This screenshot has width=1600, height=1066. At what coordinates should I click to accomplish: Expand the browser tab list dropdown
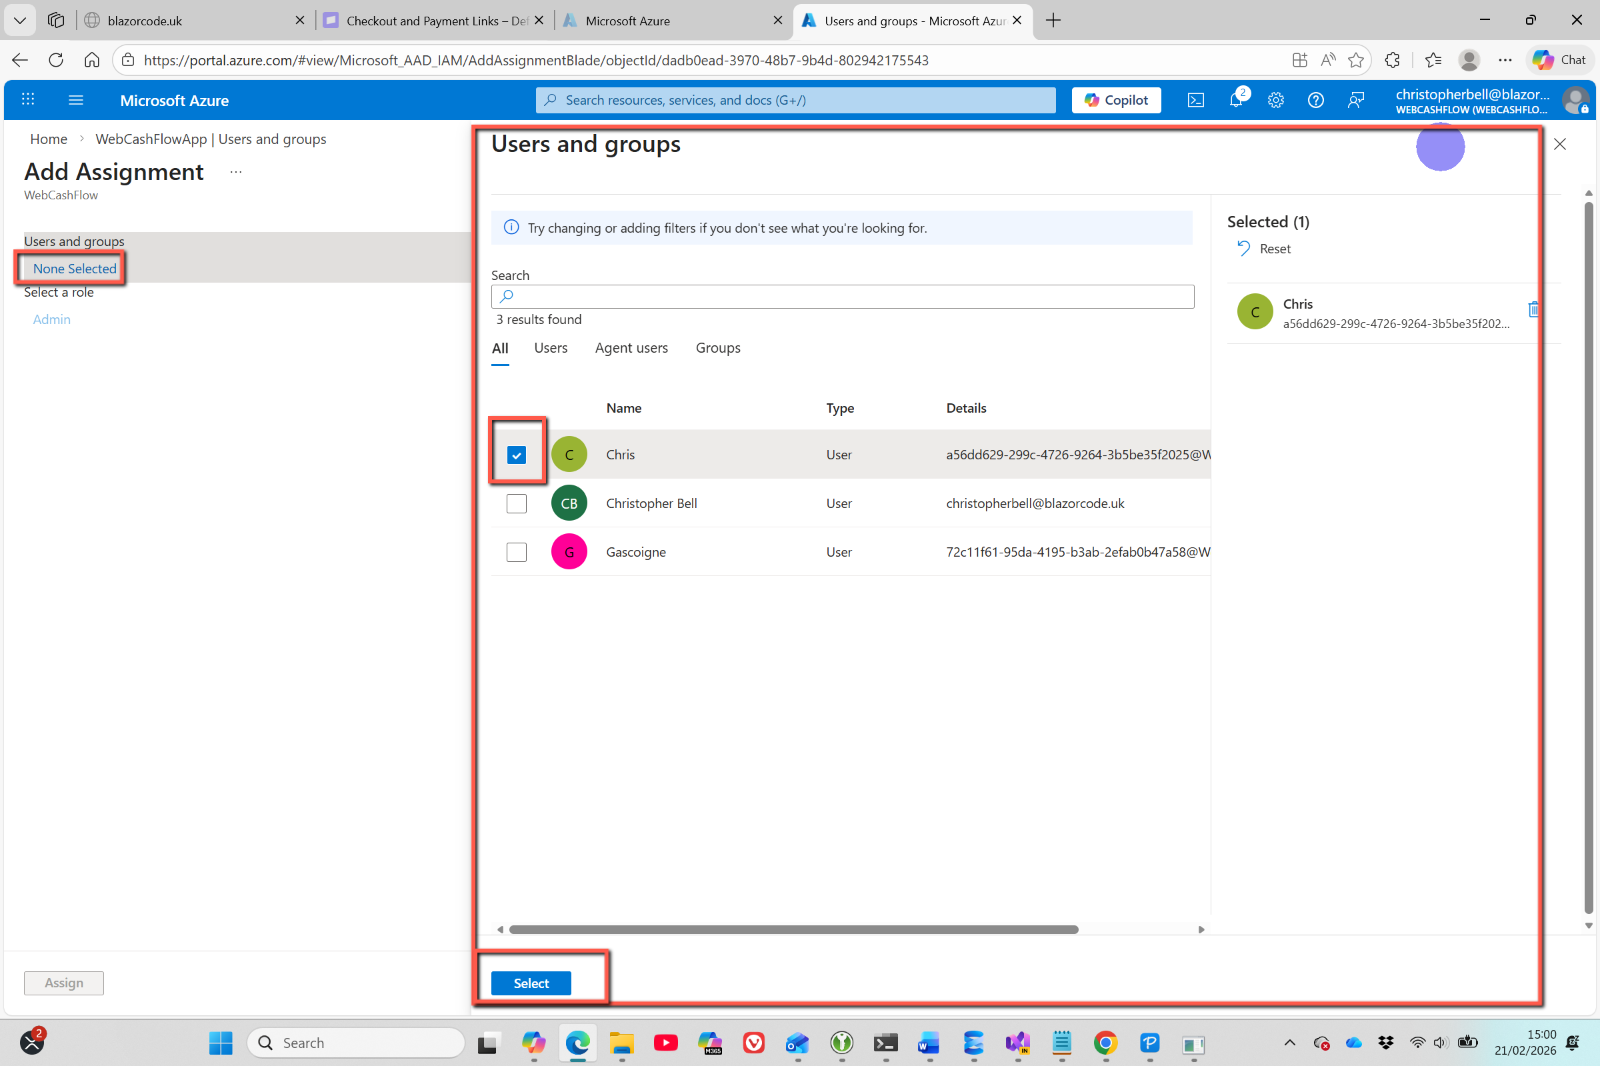pos(20,20)
